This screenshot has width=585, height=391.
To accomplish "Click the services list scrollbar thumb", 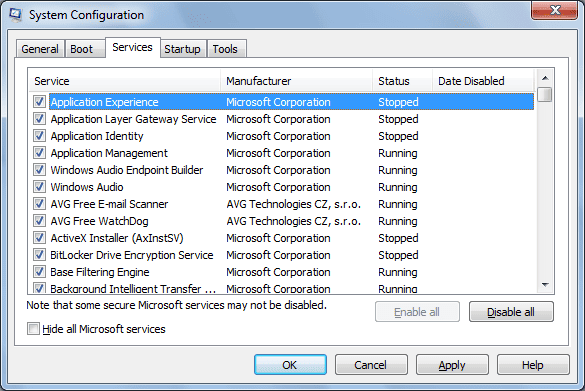I will 545,94.
